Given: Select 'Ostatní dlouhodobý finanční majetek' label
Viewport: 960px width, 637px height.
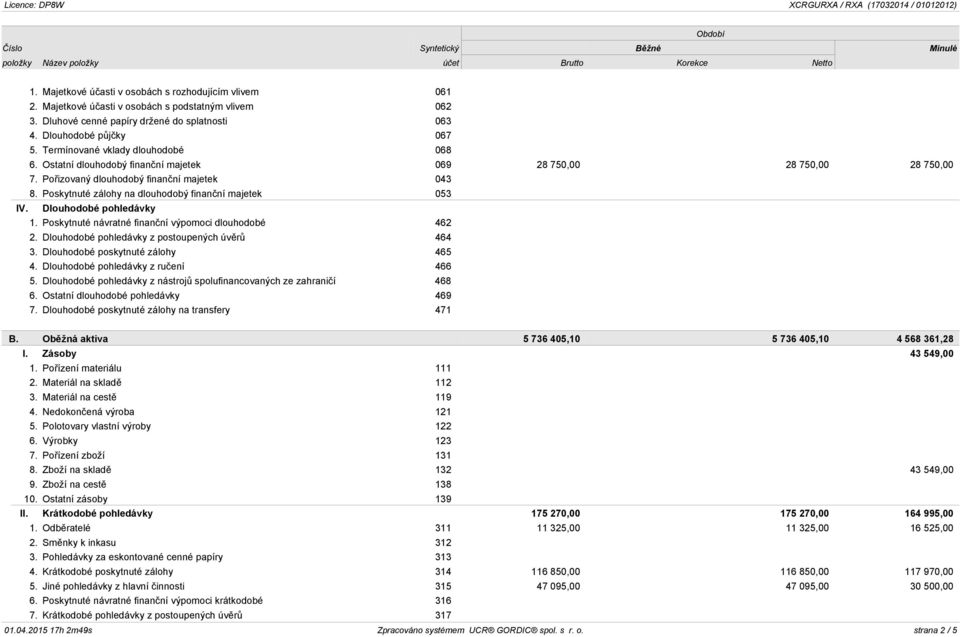Looking at the screenshot, I should [x=121, y=165].
